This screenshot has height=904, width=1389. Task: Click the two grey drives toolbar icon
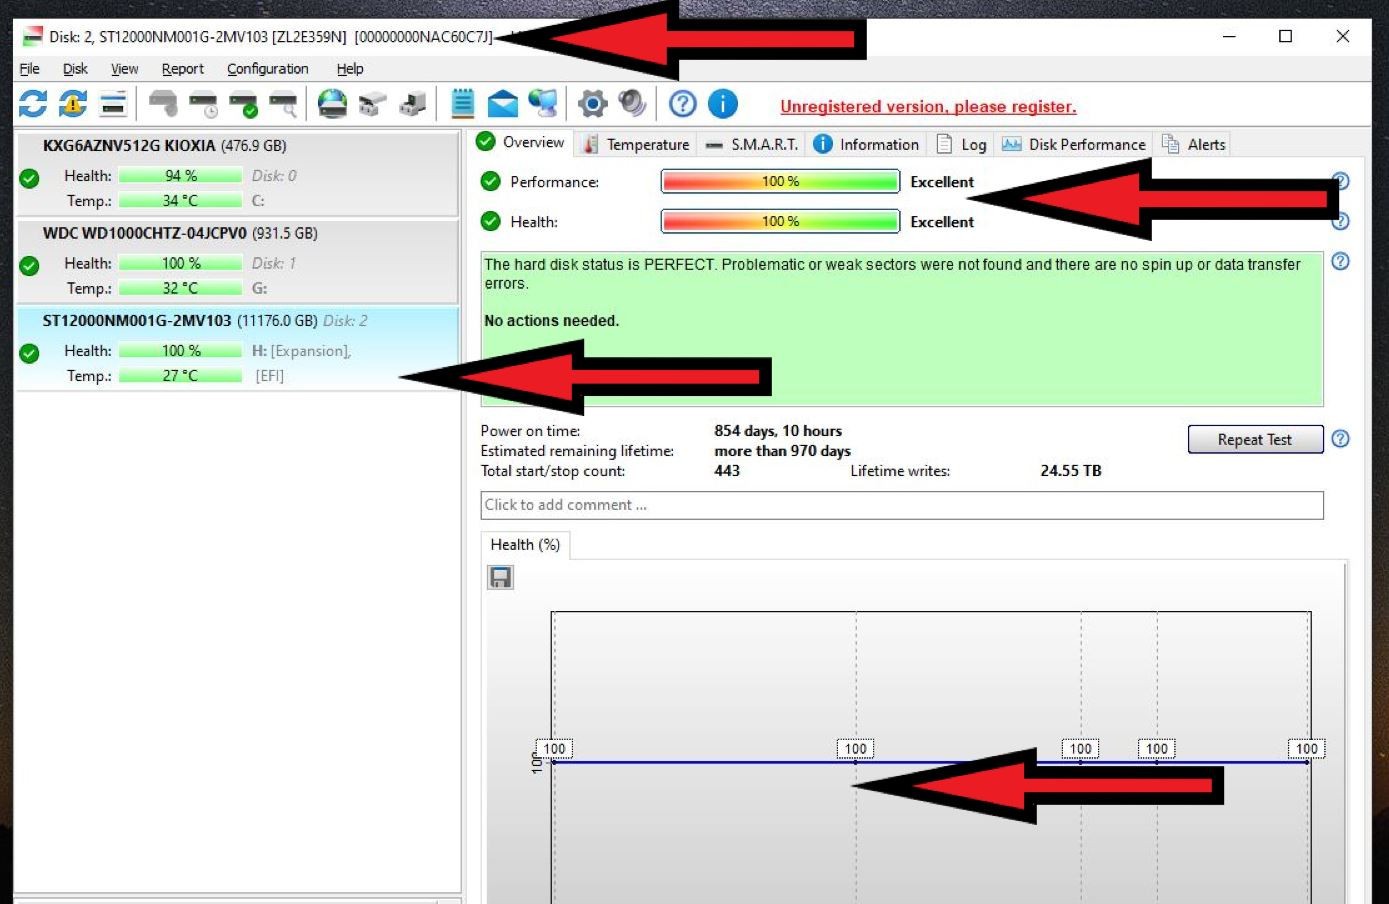click(x=372, y=104)
